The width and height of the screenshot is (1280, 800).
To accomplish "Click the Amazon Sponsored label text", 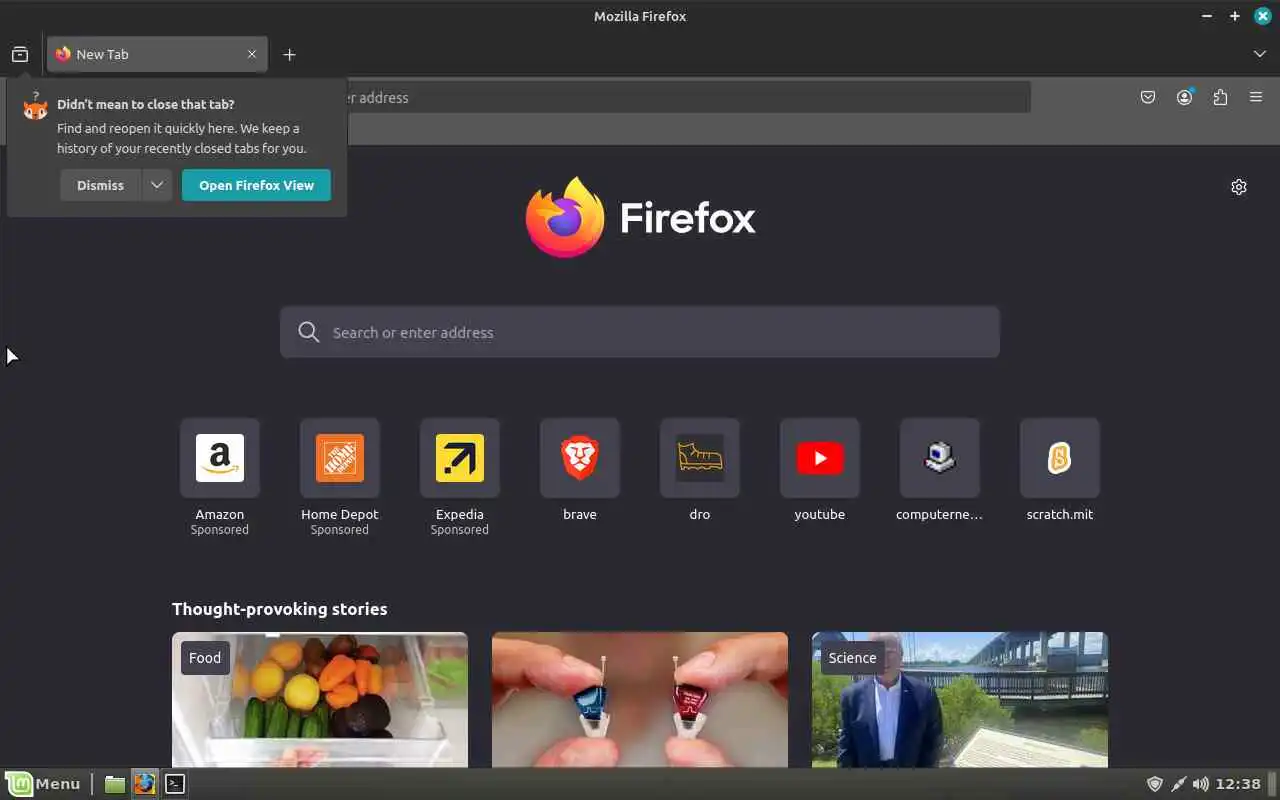I will (220, 530).
